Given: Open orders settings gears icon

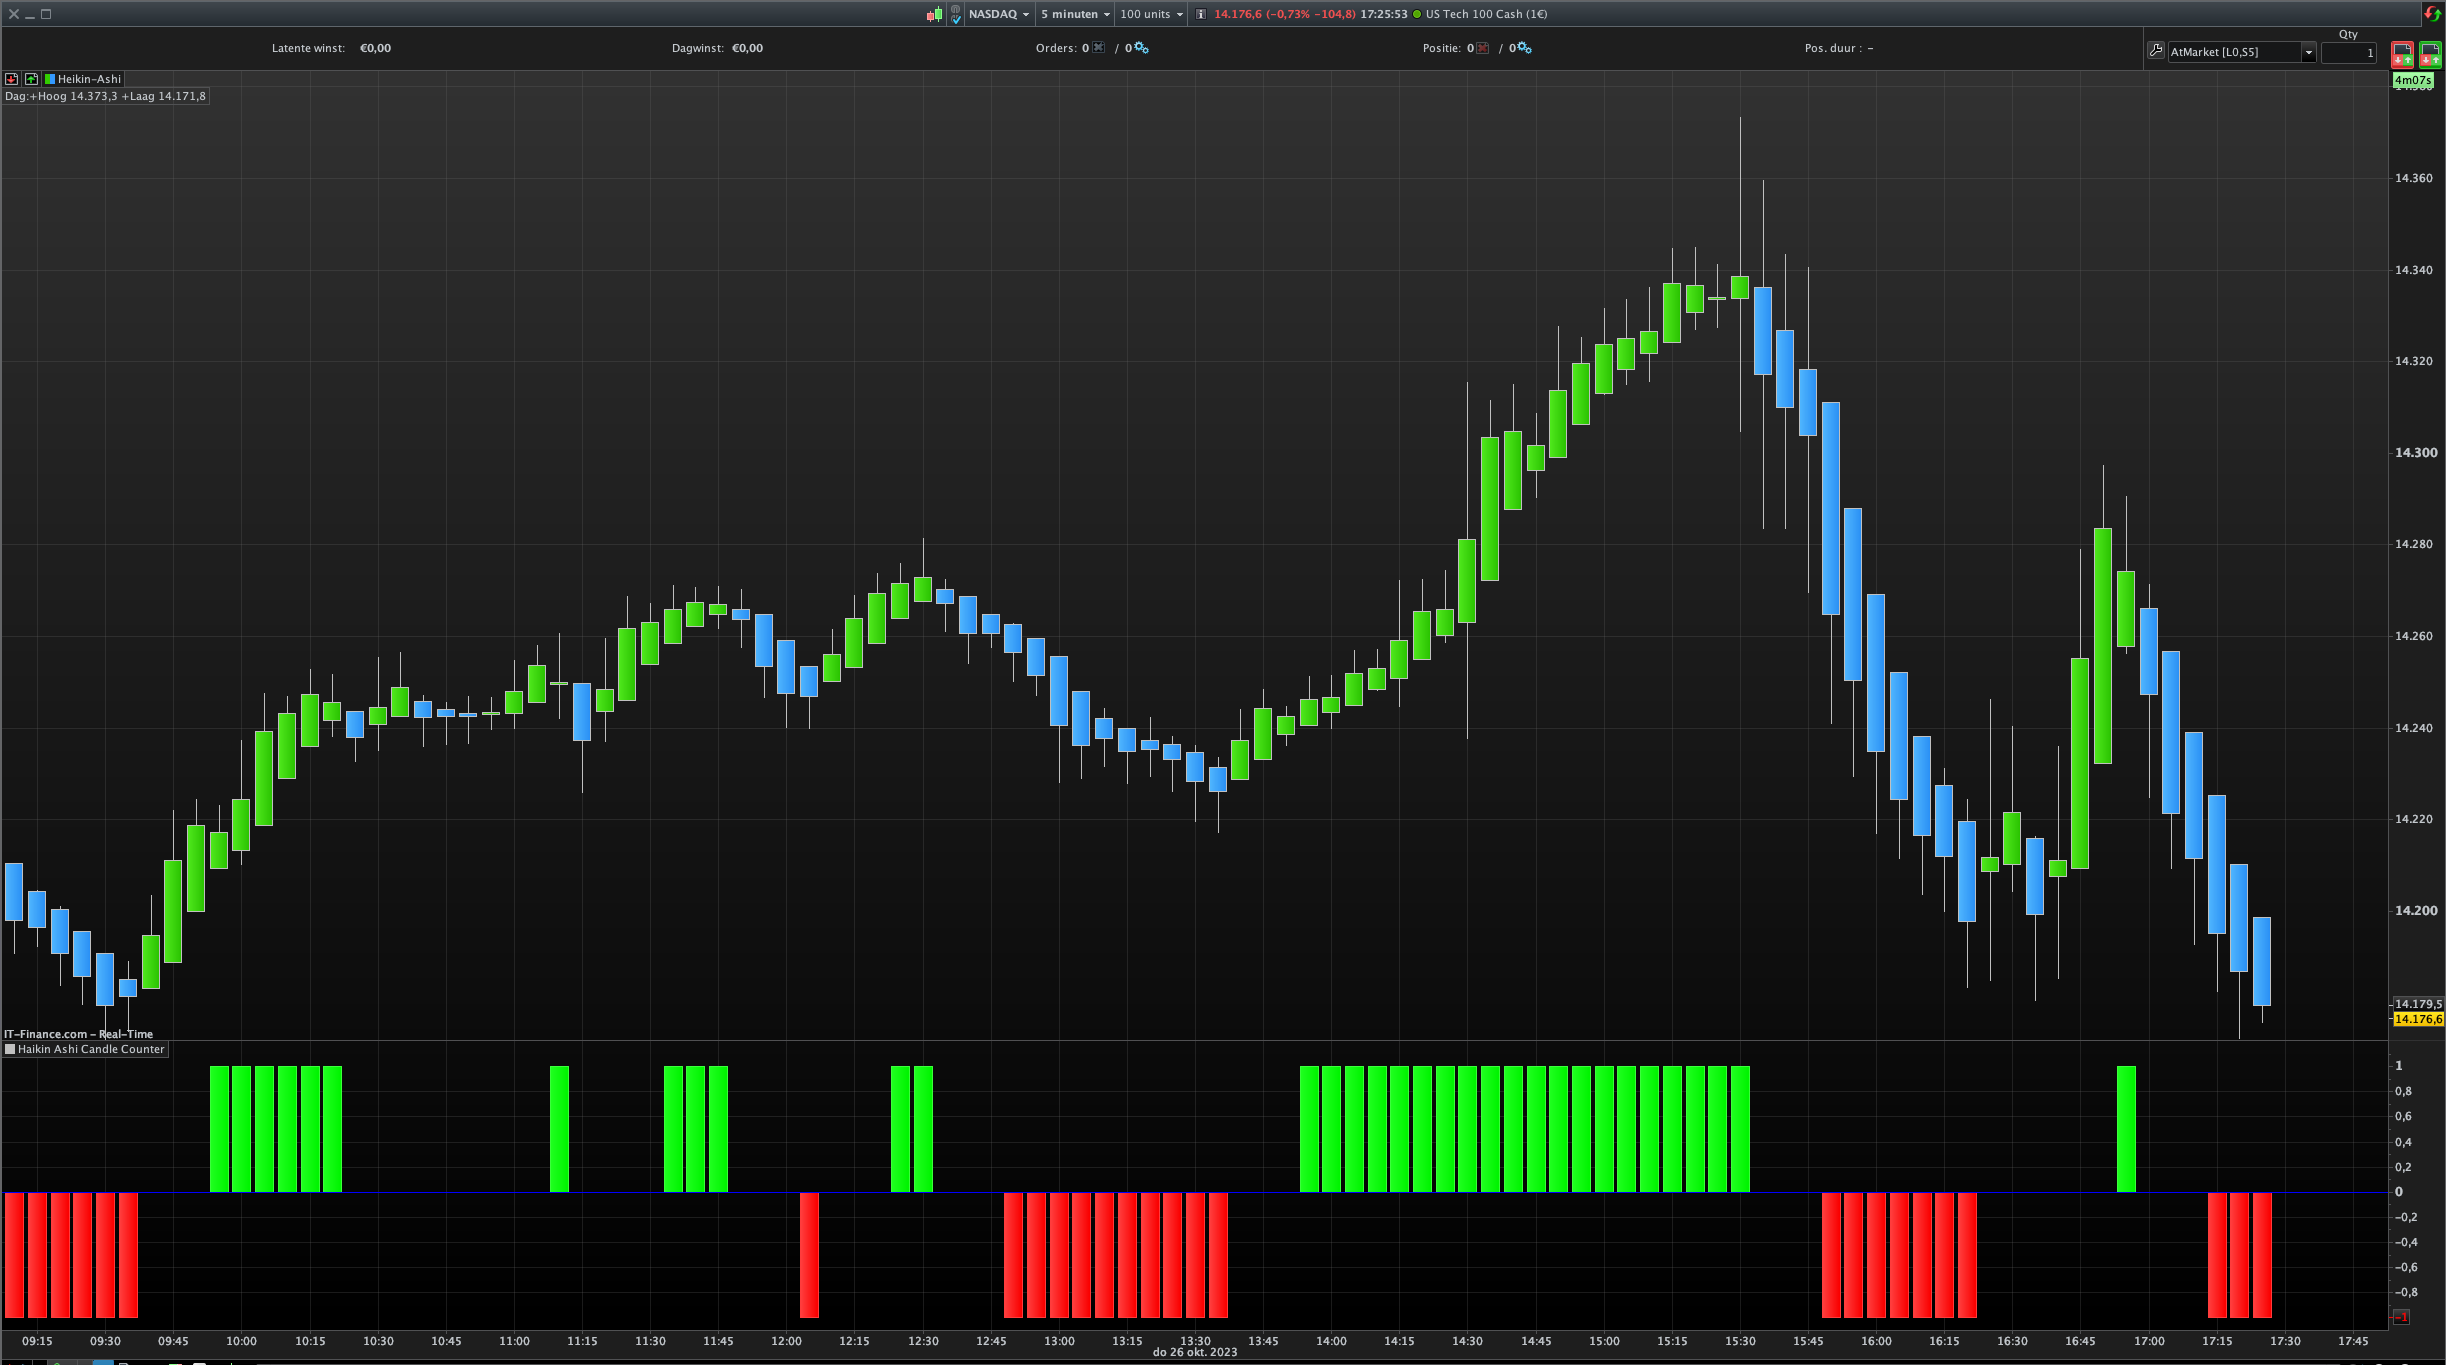Looking at the screenshot, I should coord(1141,48).
